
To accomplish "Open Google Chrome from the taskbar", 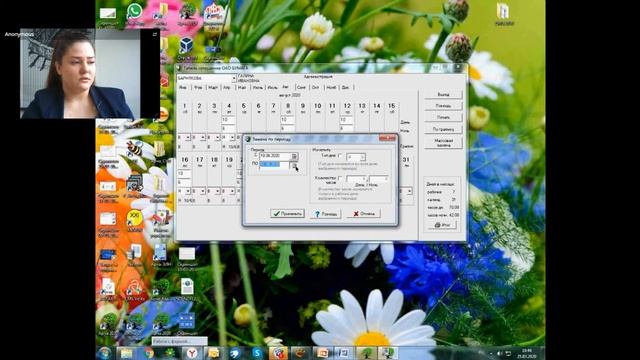I will point(148,353).
